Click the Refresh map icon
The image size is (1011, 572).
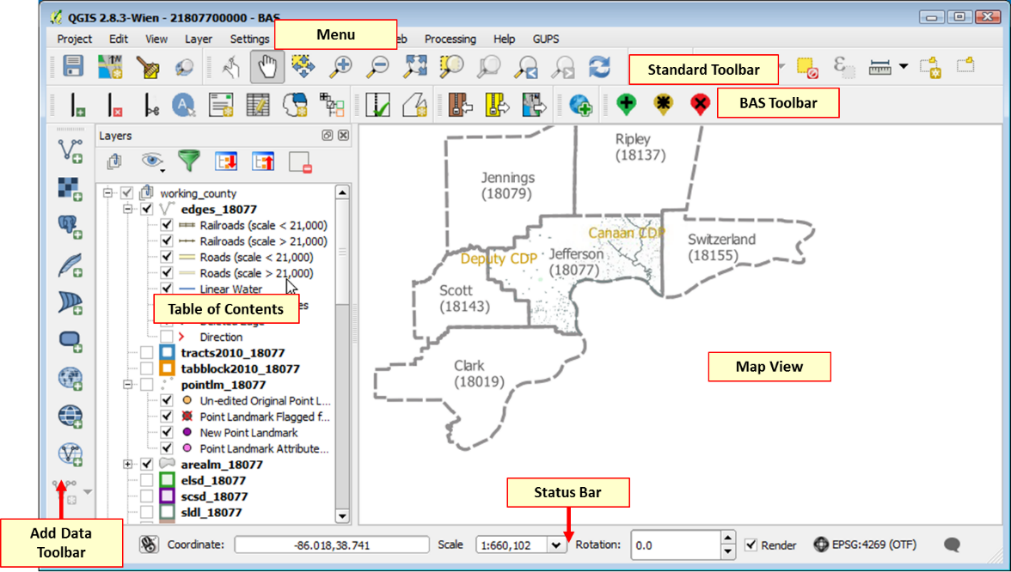(x=599, y=67)
